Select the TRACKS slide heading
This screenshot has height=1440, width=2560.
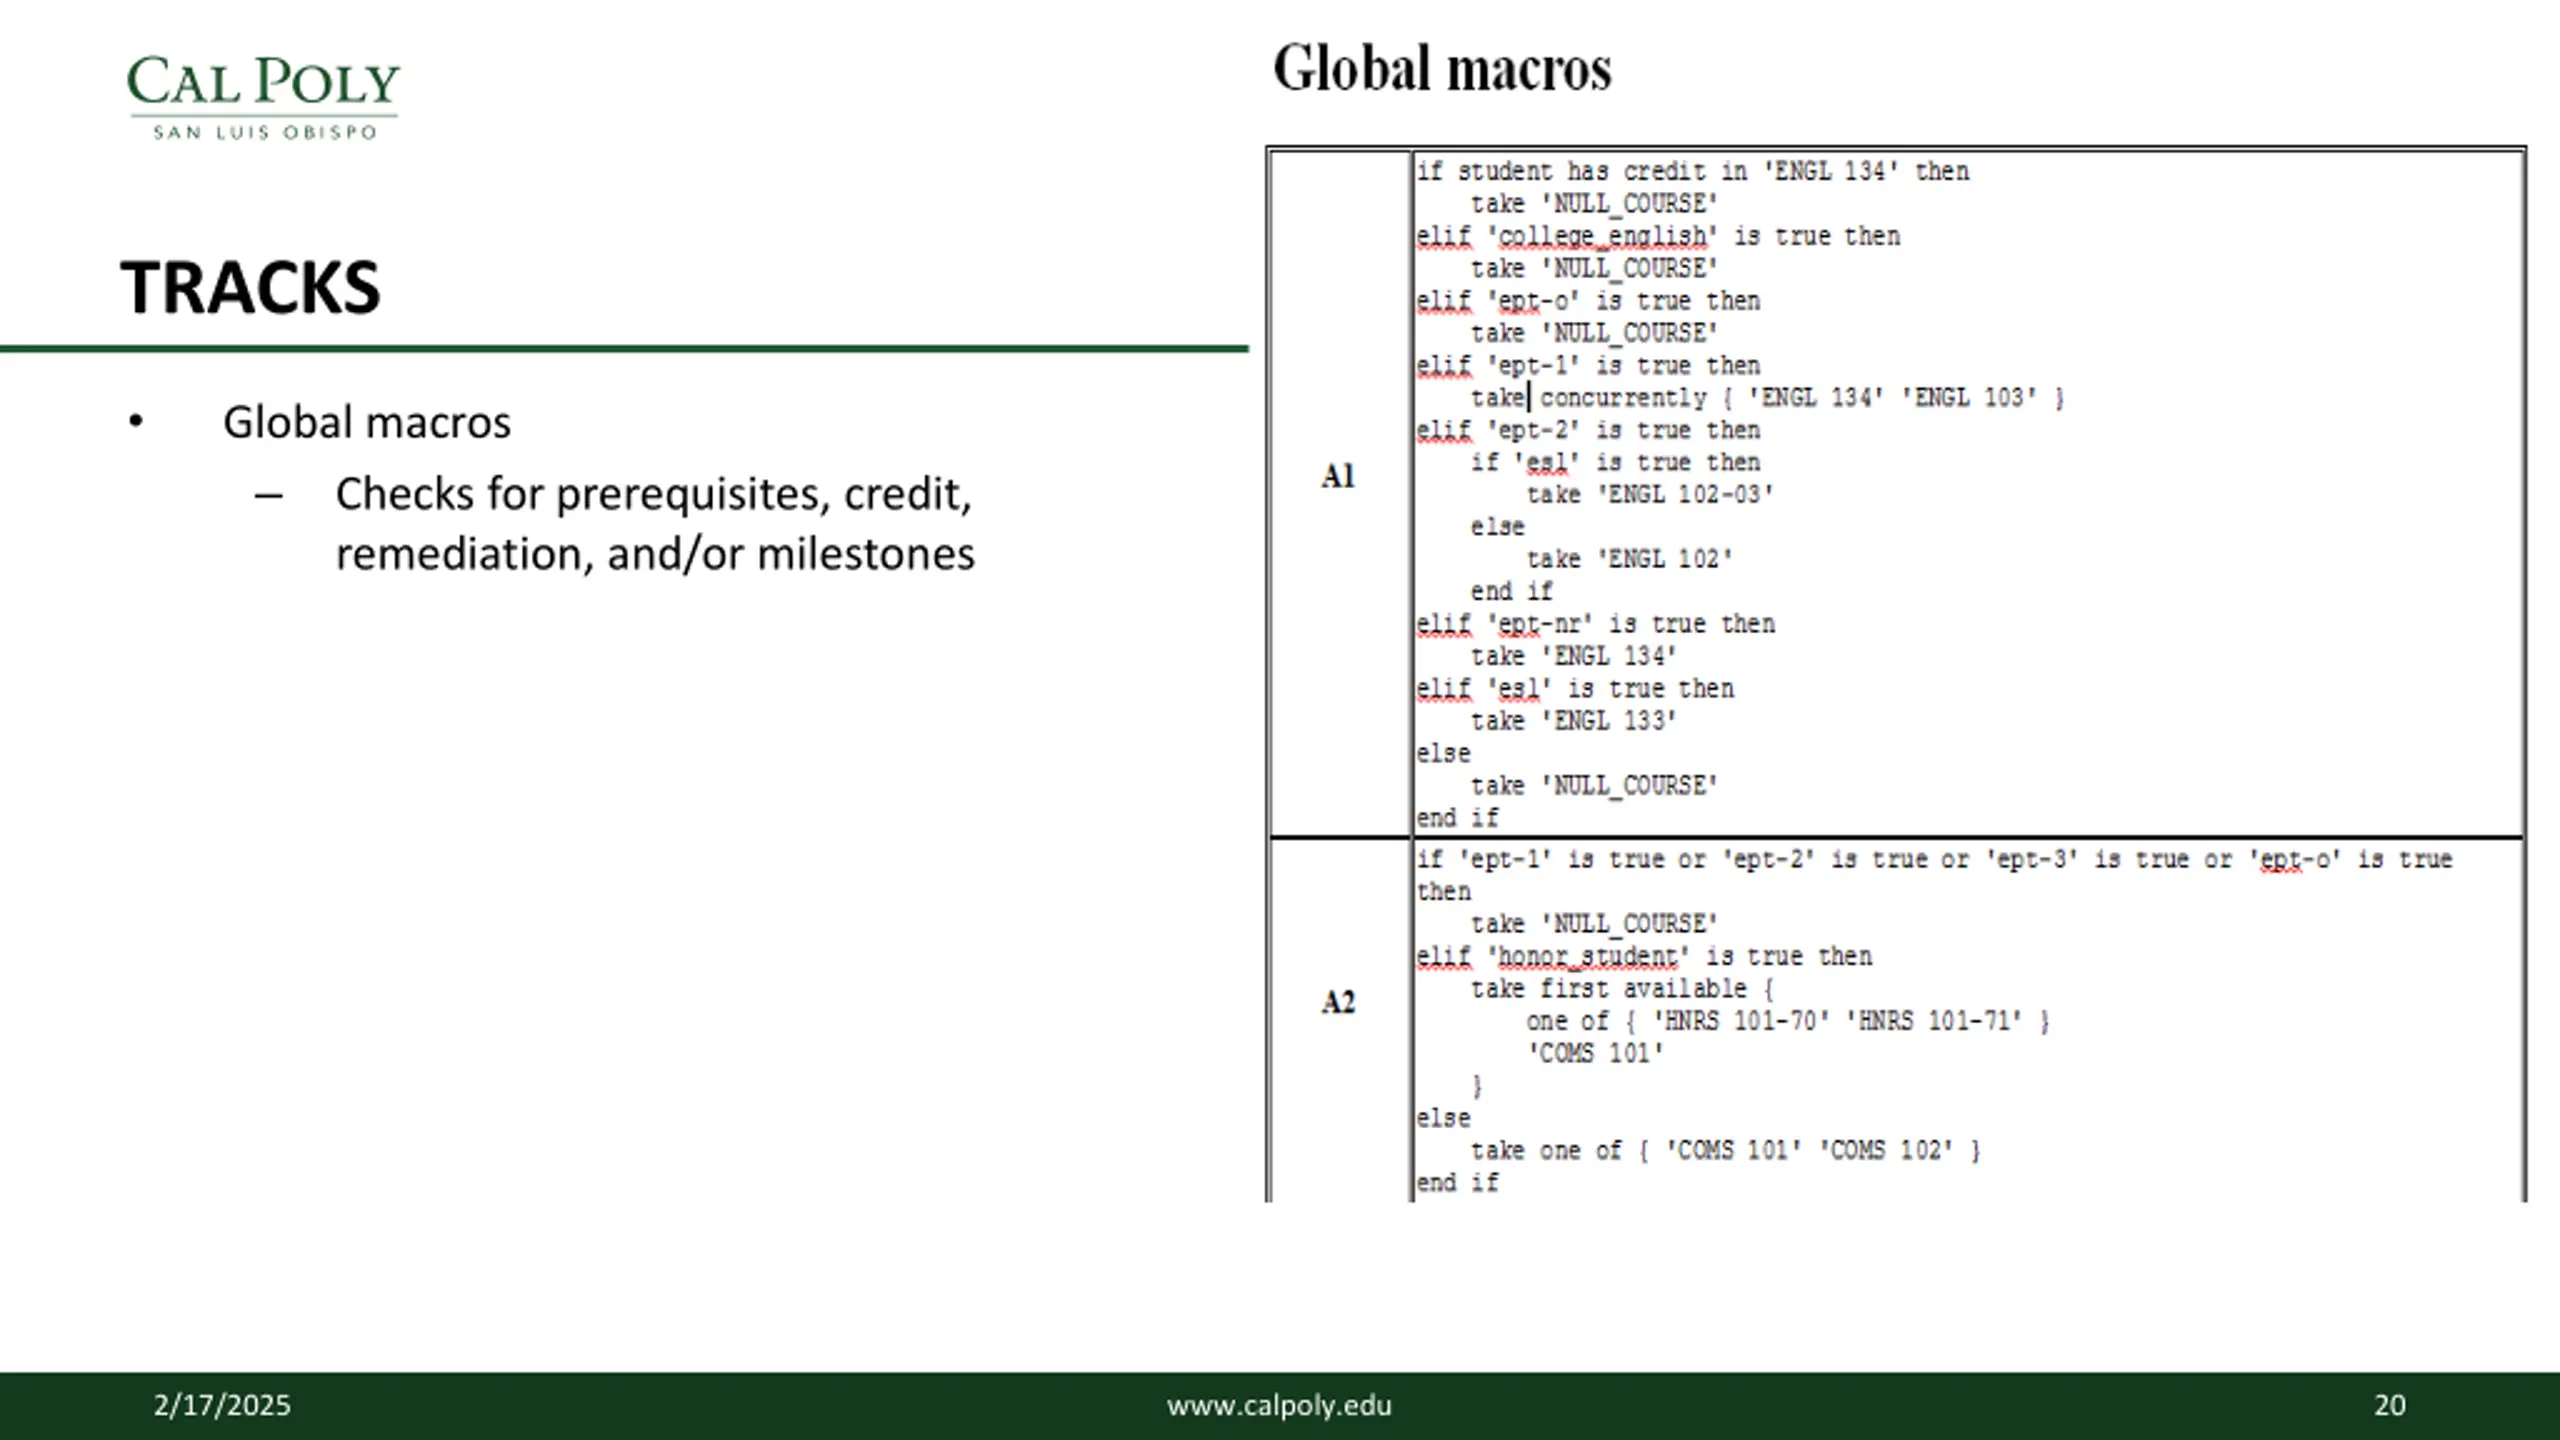[250, 288]
